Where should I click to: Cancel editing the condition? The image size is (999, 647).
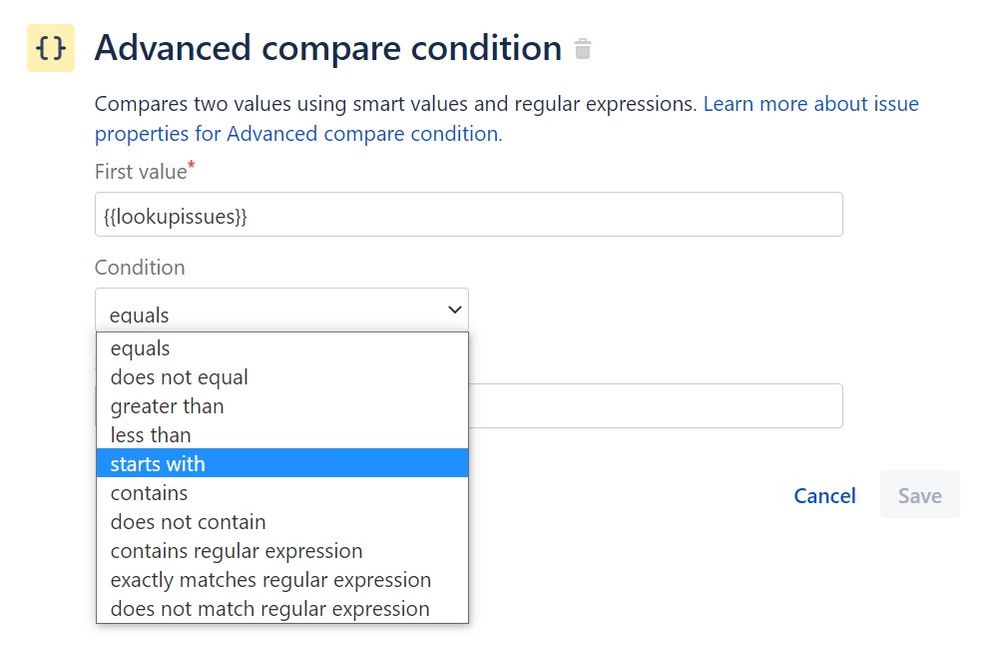pyautogui.click(x=824, y=494)
